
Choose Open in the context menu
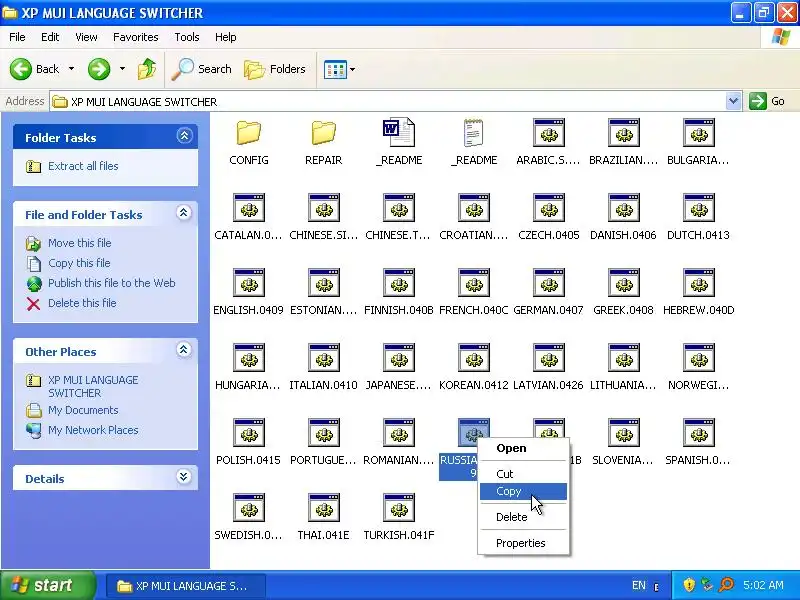(x=523, y=448)
